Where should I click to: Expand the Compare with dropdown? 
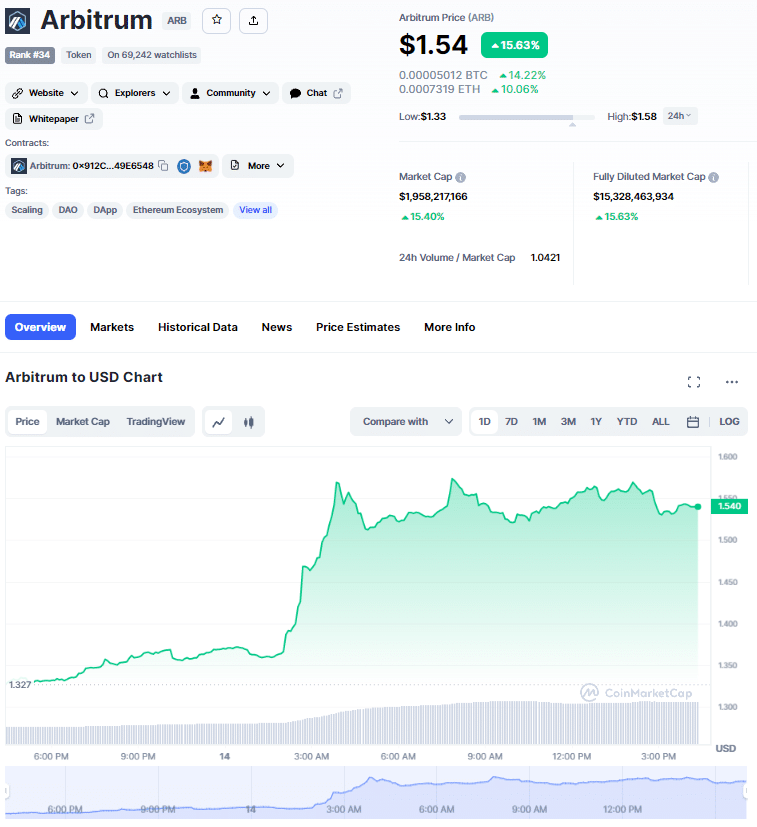[x=406, y=422]
